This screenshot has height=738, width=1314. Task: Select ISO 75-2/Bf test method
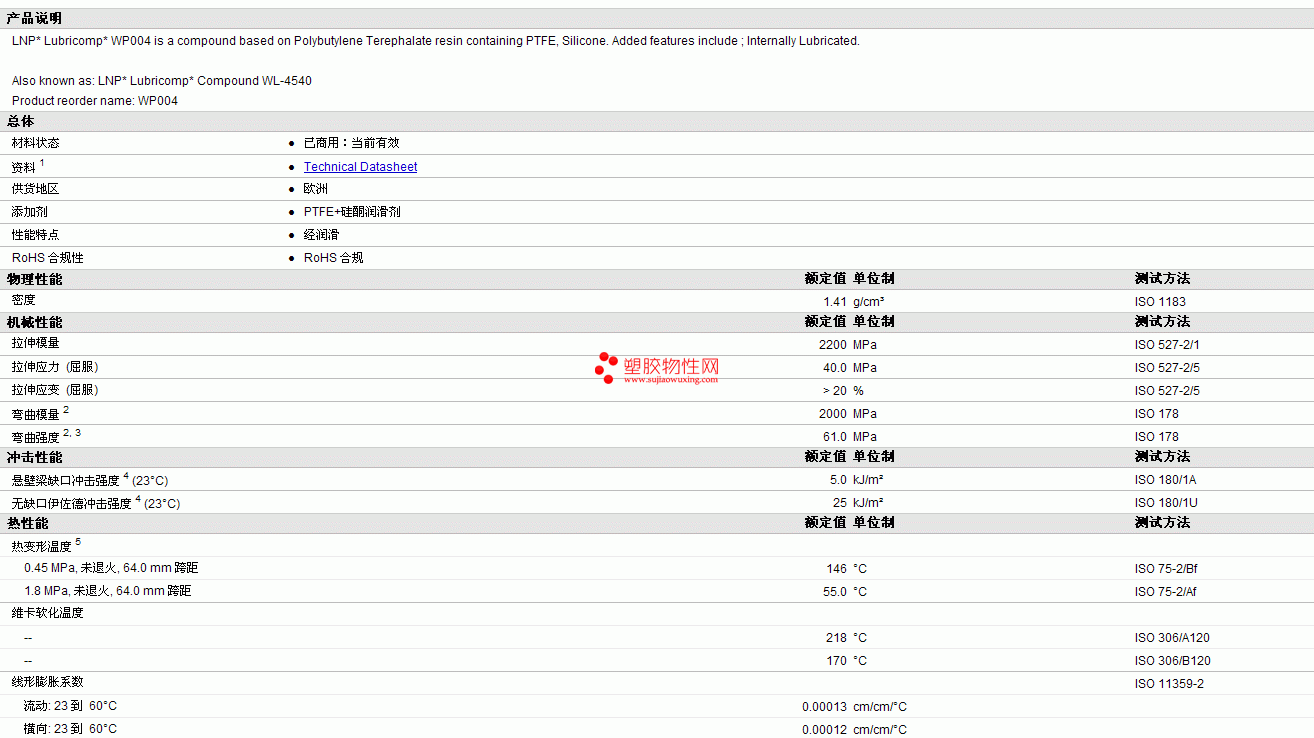click(1166, 569)
